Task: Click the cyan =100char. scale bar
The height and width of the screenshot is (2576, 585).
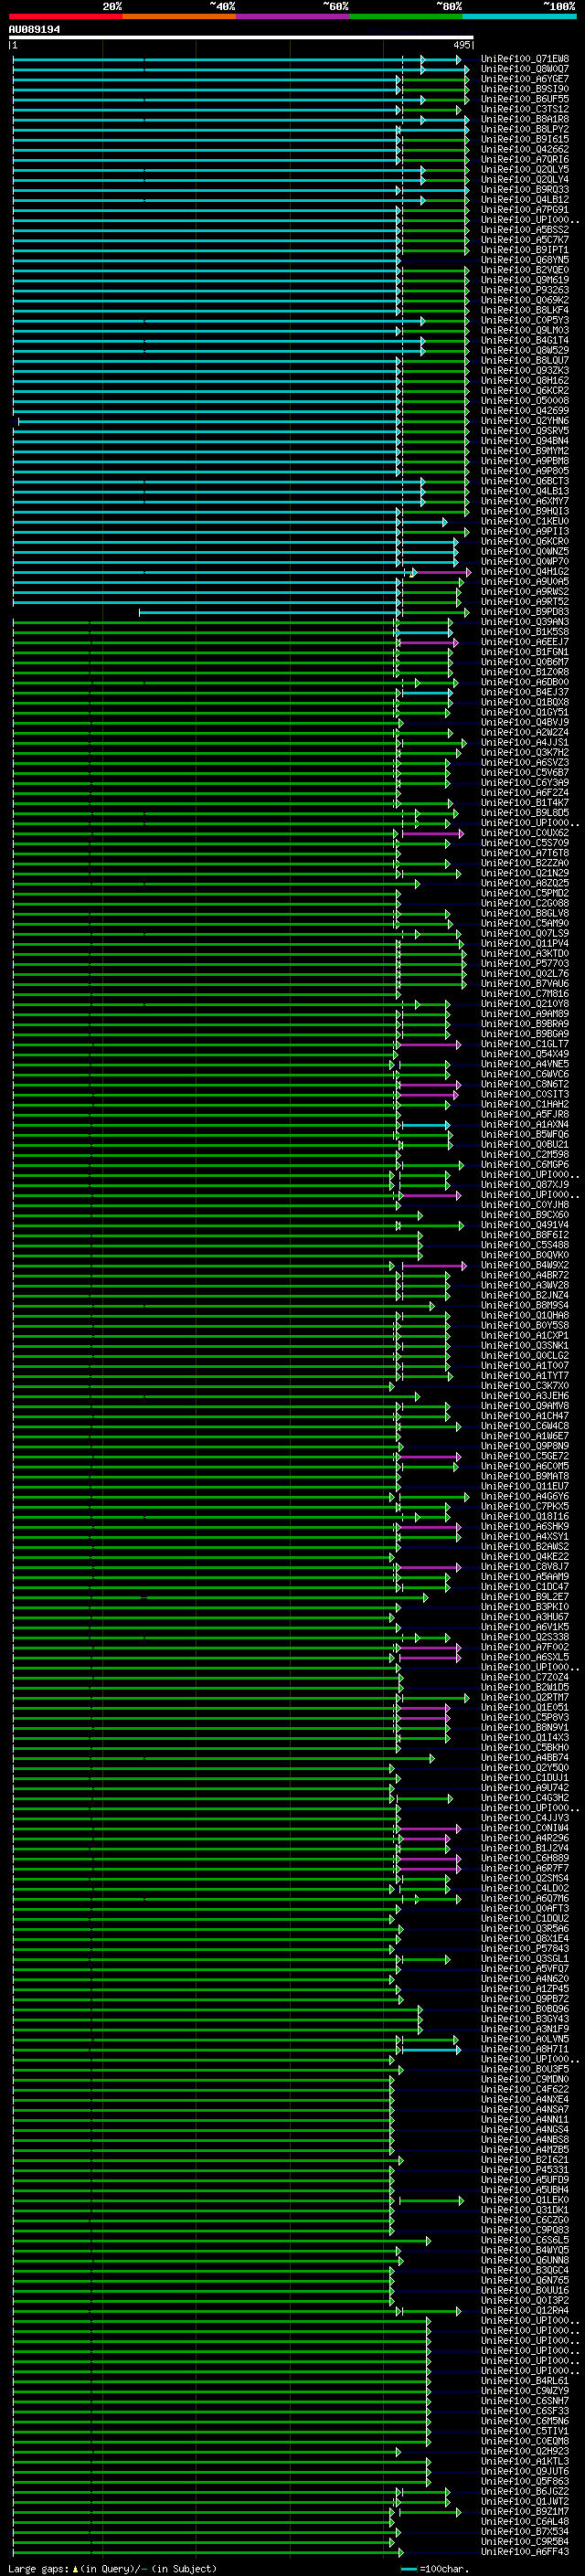Action: pos(409,2568)
